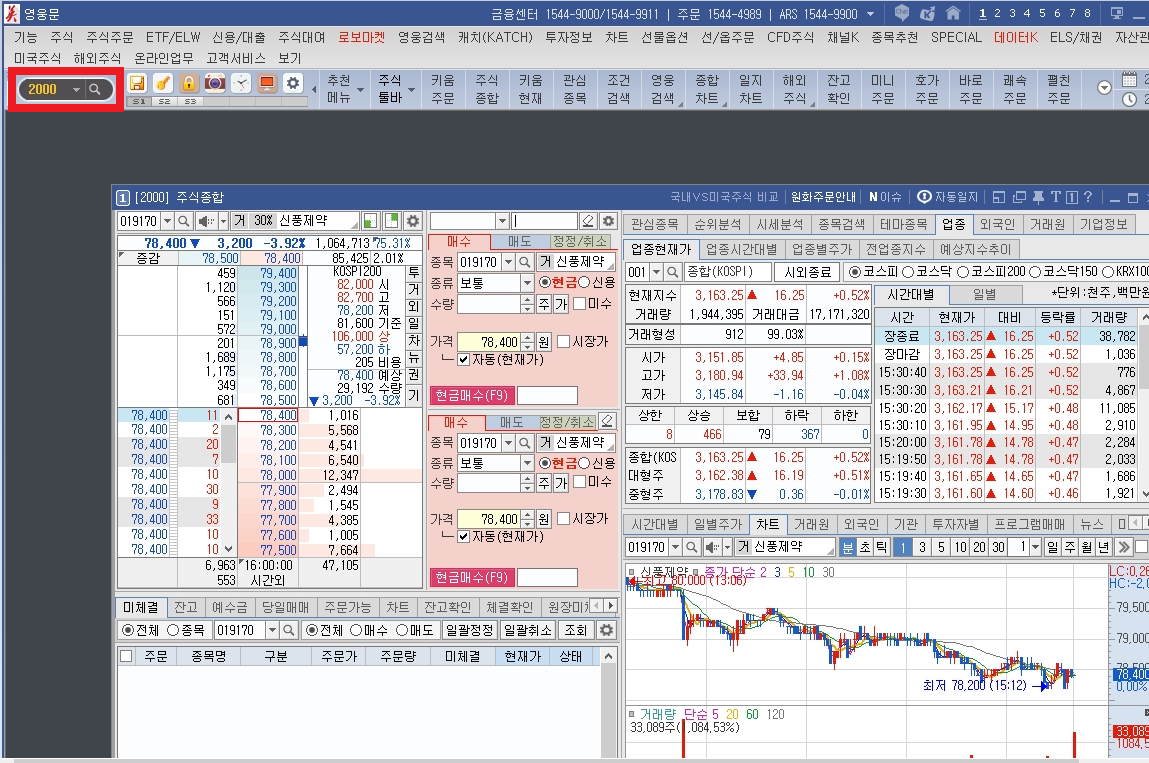Open ARS 1544-9900 dropdown arrow in title bar
The width and height of the screenshot is (1149, 763).
tap(870, 14)
